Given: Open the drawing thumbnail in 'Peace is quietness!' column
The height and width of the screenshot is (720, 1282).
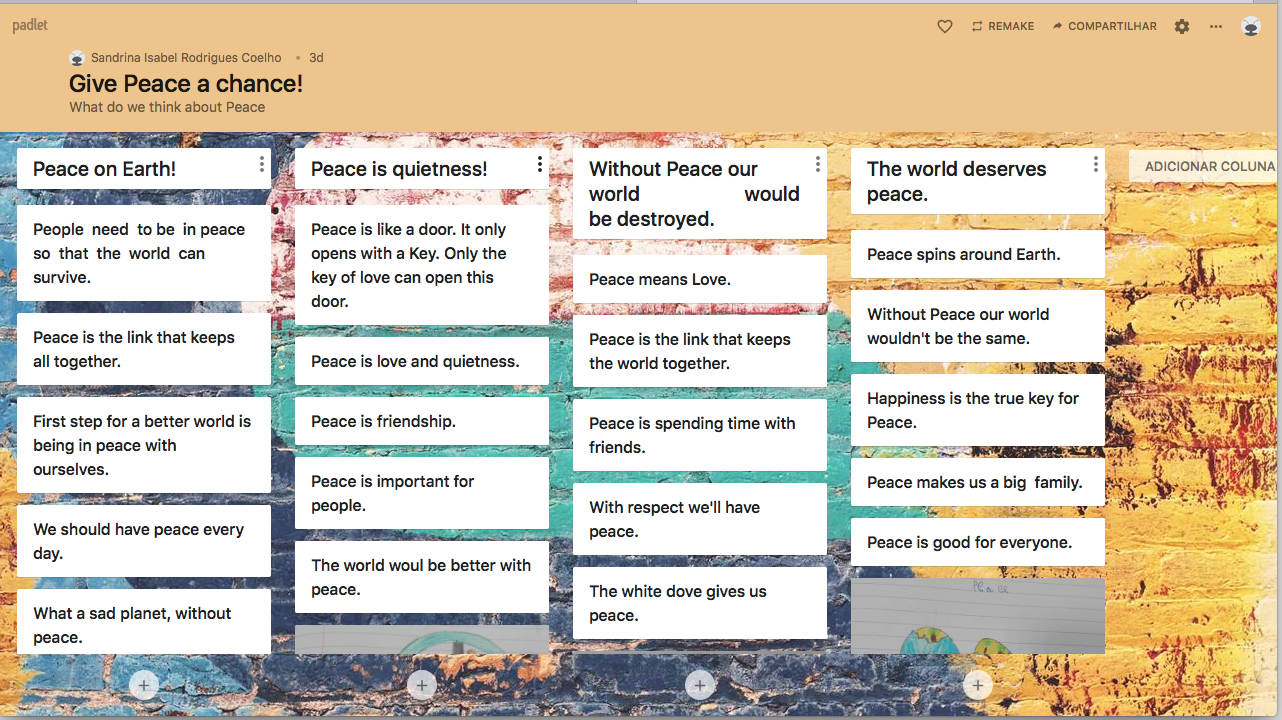Looking at the screenshot, I should [422, 640].
